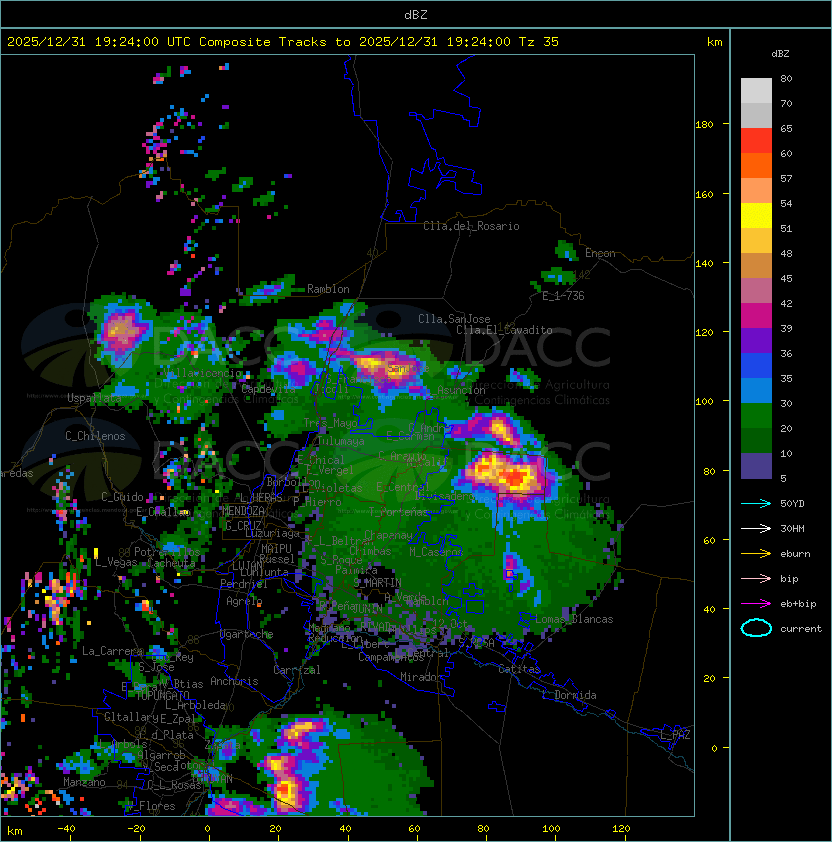Viewport: 832px width, 842px height.
Task: Click the 'Clla.del_Rosario' place label
Action: [x=471, y=226]
